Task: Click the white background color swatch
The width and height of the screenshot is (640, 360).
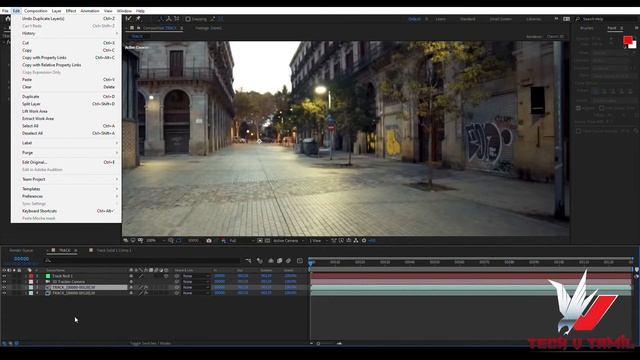Action: 633,45
